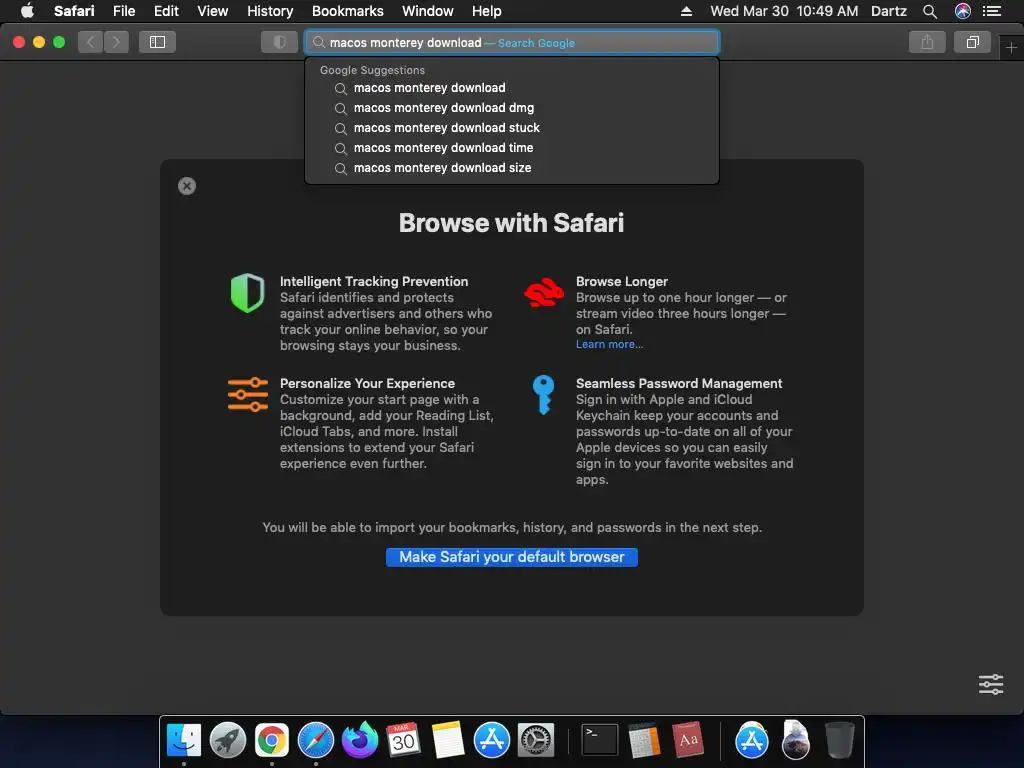Open the Help menu
The image size is (1024, 768).
click(487, 11)
